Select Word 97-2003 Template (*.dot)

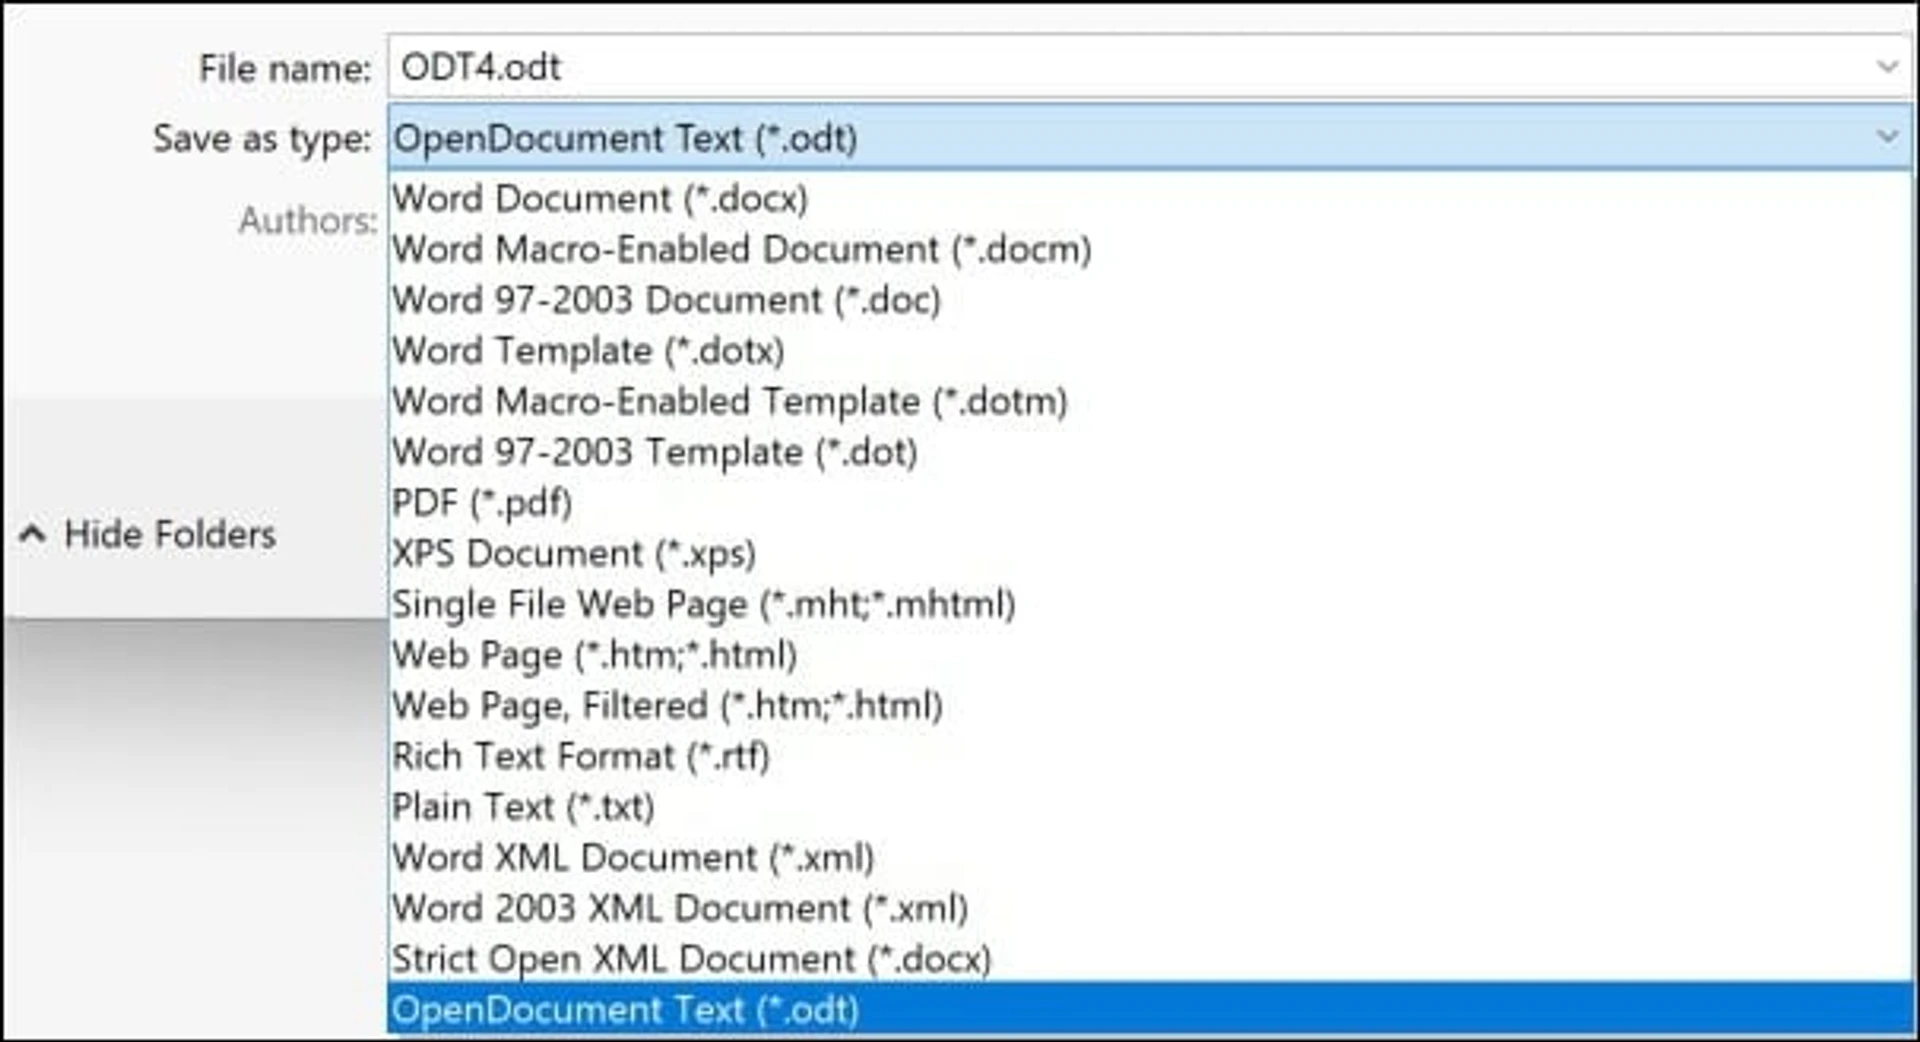tap(1150, 452)
